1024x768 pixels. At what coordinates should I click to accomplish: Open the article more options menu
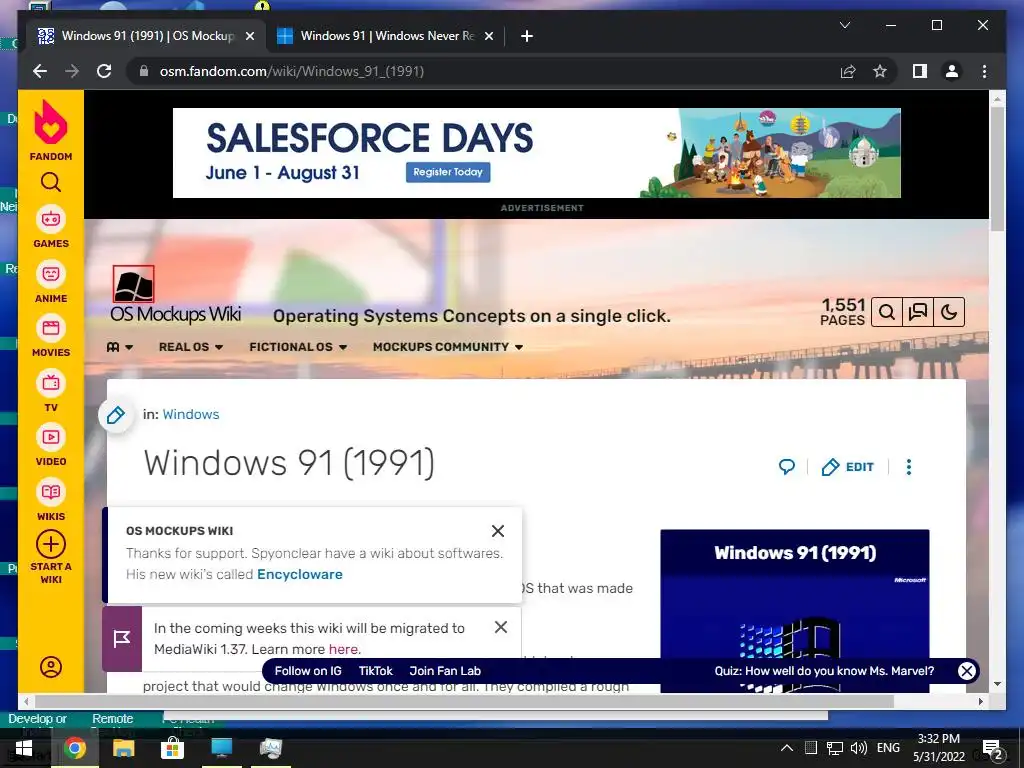[908, 467]
